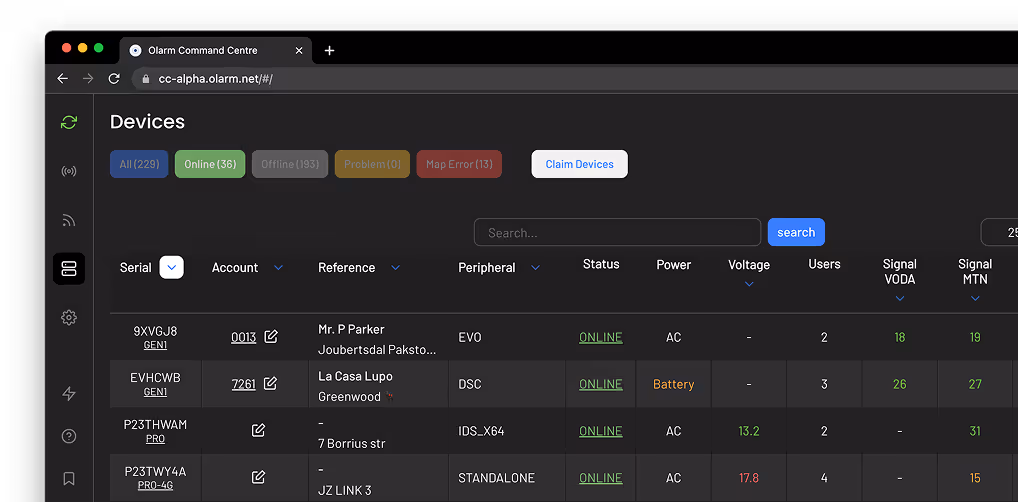Click the Status column header
This screenshot has width=1018, height=502.
pos(601,264)
